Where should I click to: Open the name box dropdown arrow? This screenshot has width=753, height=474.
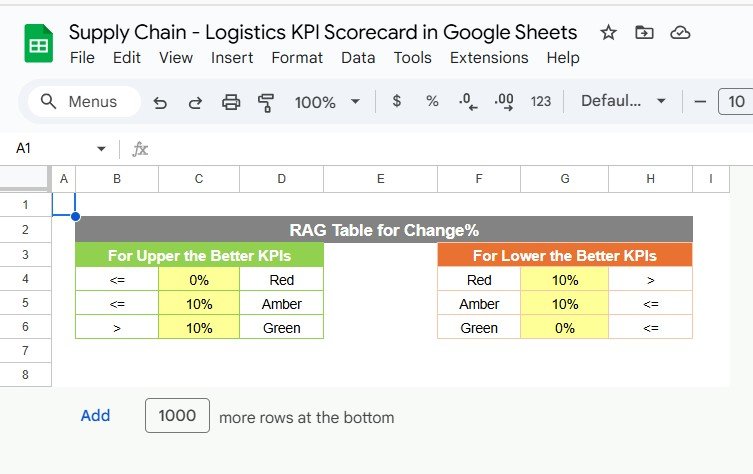(101, 149)
